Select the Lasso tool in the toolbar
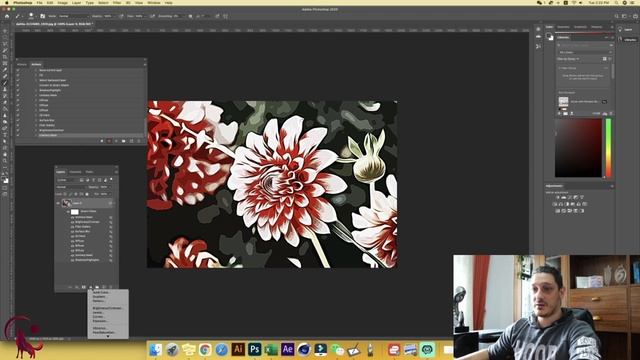The width and height of the screenshot is (640, 360). [x=5, y=44]
